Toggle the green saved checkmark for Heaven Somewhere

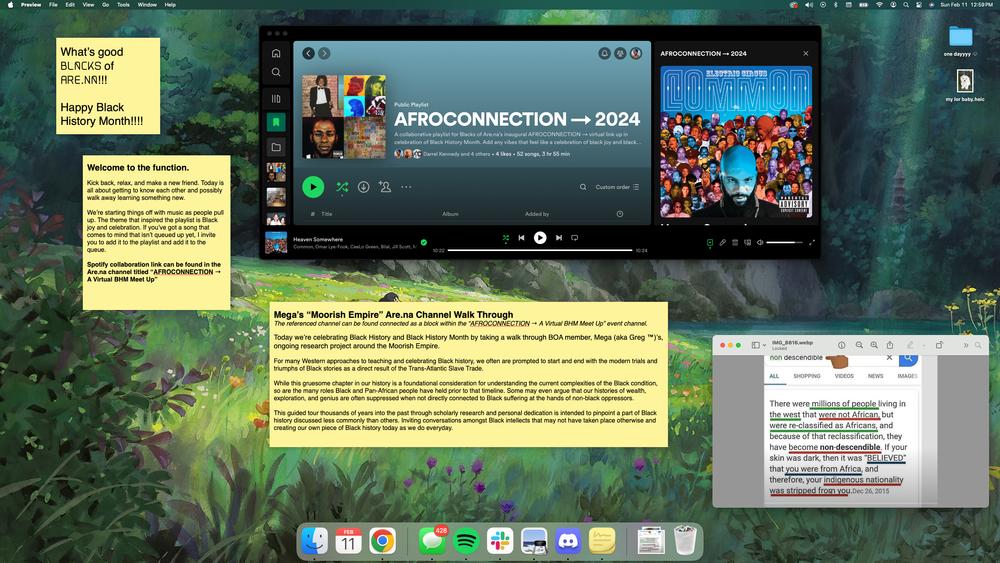click(x=424, y=242)
